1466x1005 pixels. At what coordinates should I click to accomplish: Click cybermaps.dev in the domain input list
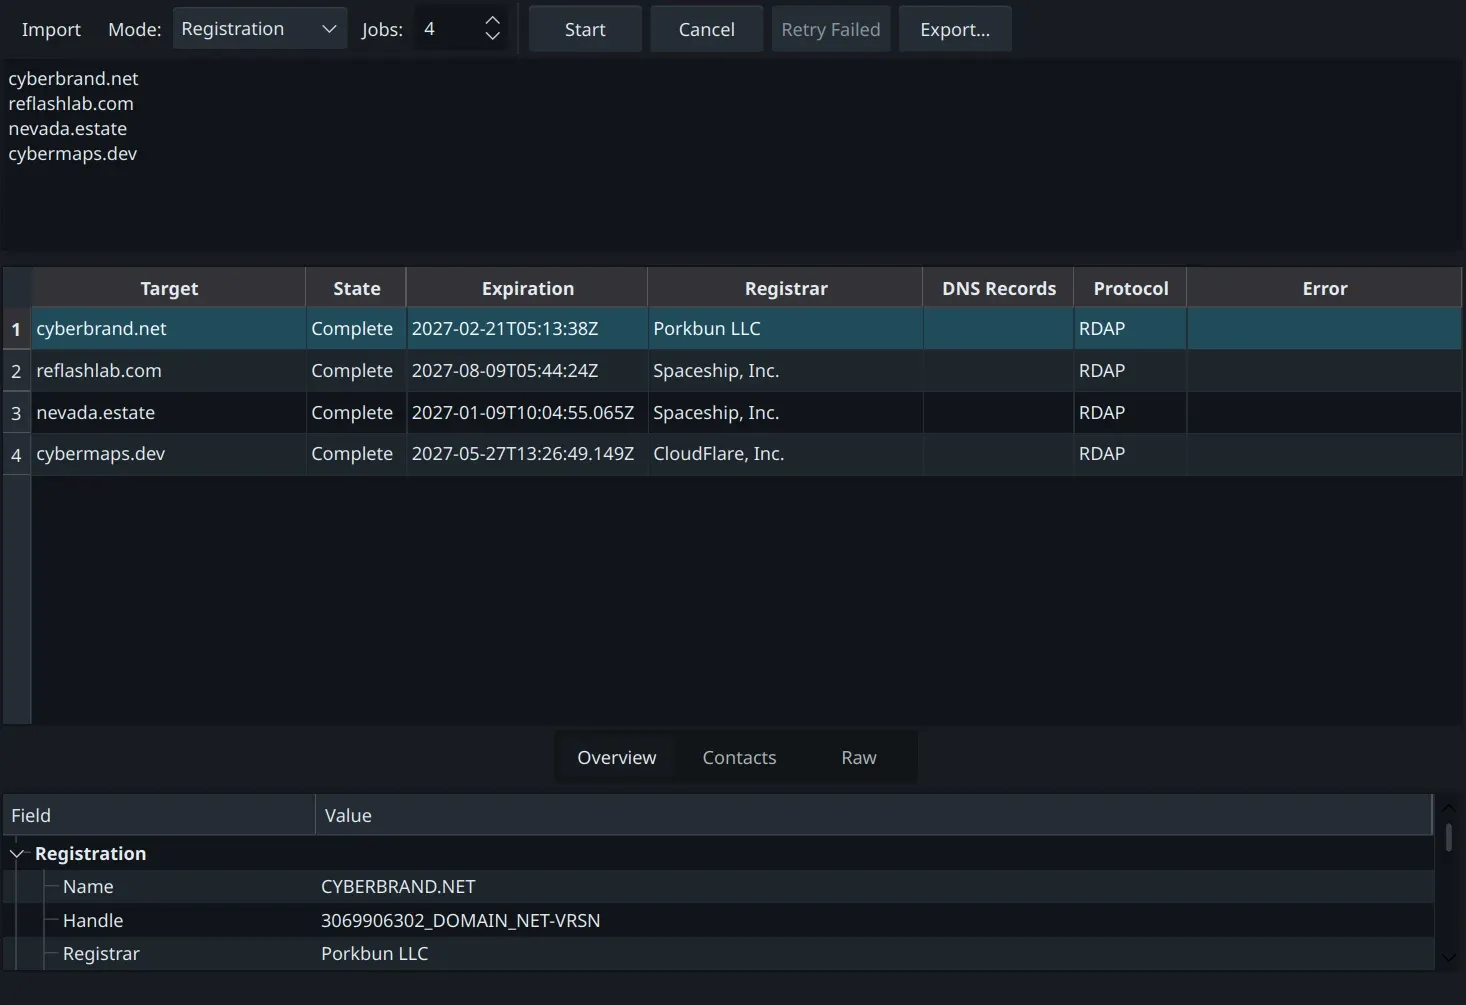[x=73, y=153]
